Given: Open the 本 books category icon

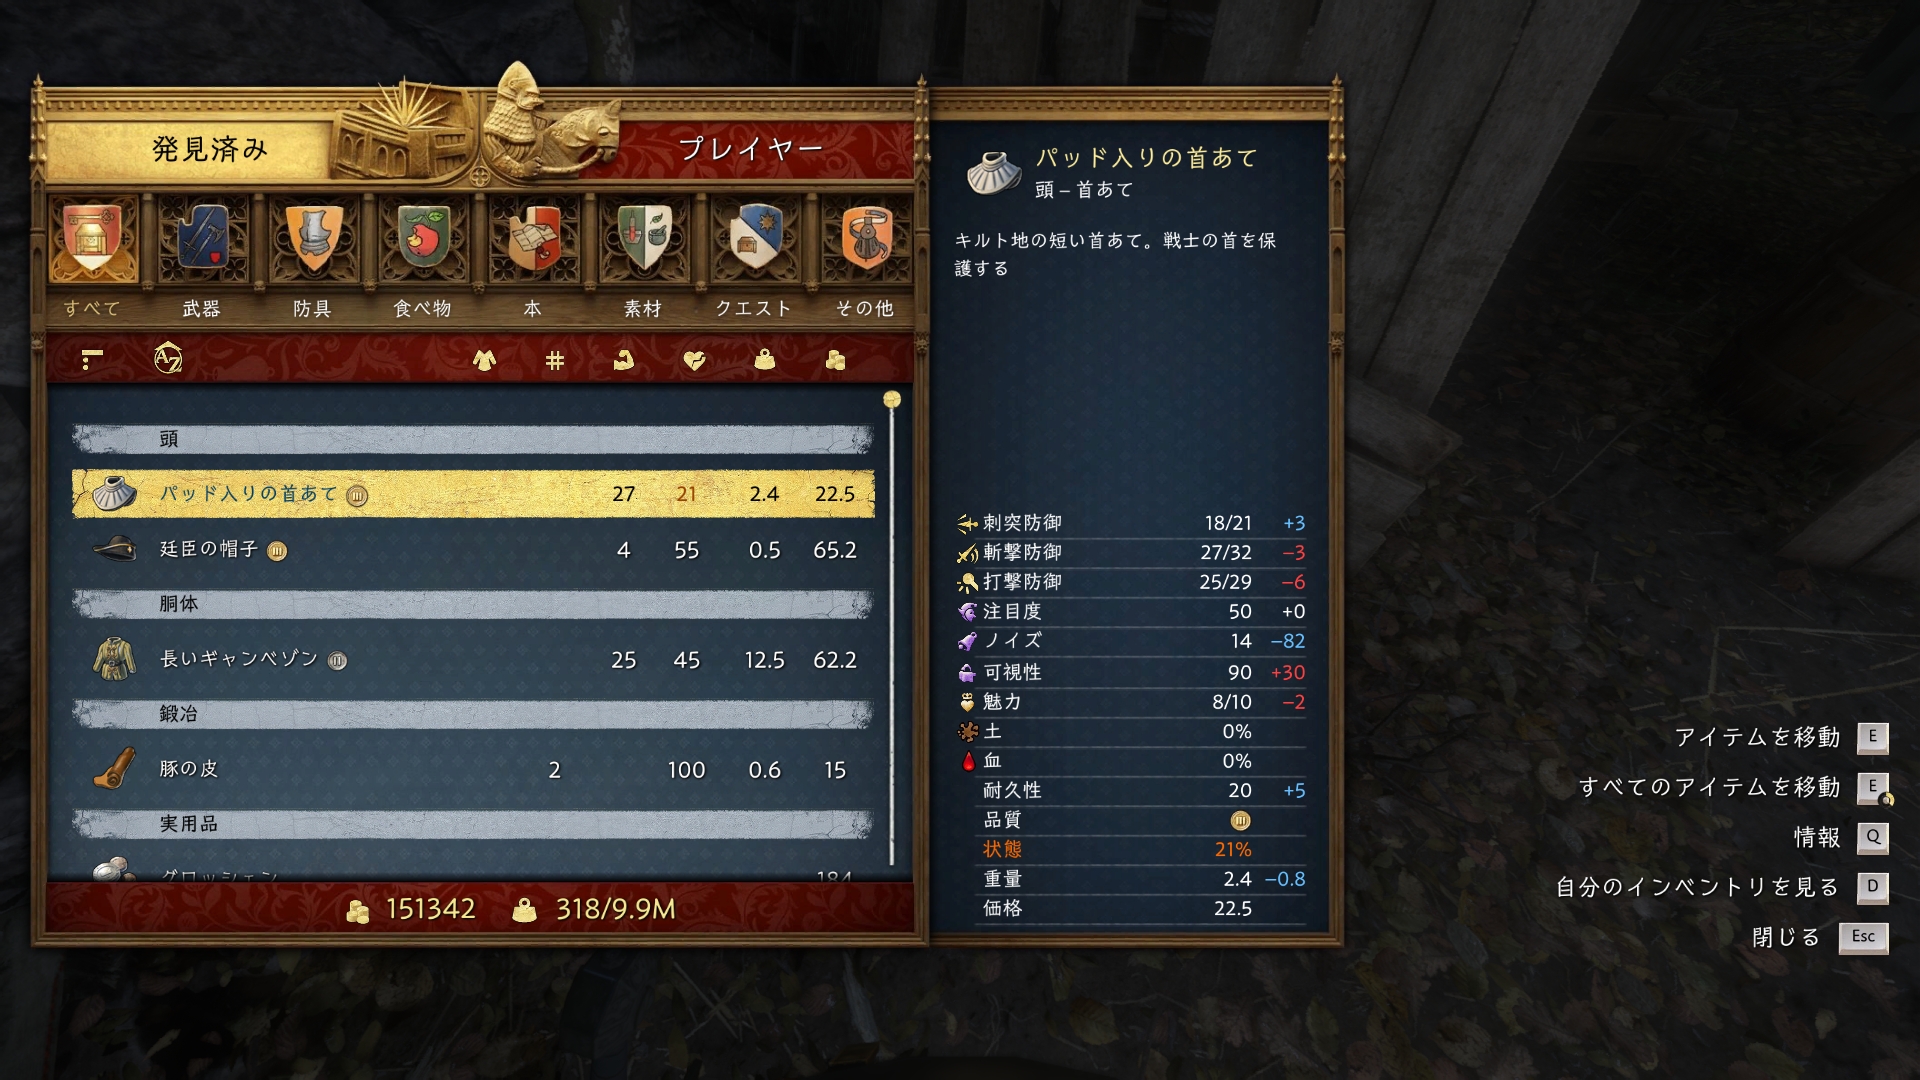Looking at the screenshot, I should click(533, 240).
